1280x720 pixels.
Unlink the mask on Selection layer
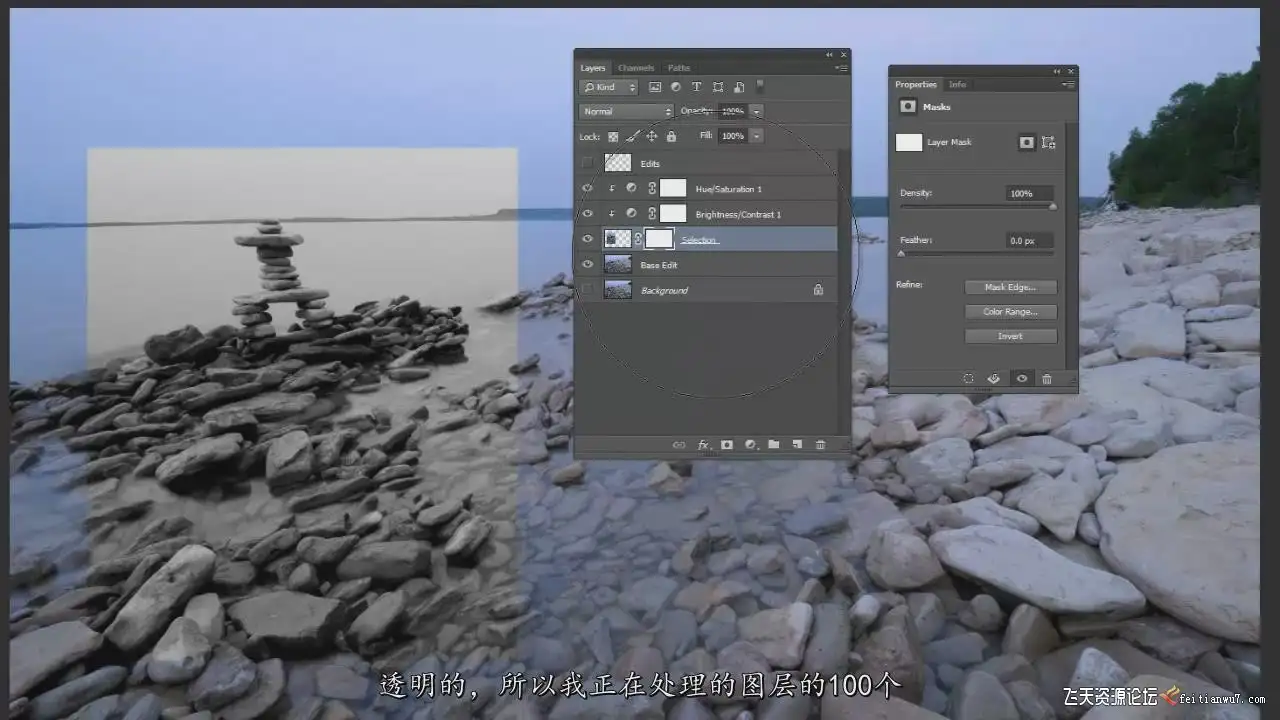[x=638, y=239]
